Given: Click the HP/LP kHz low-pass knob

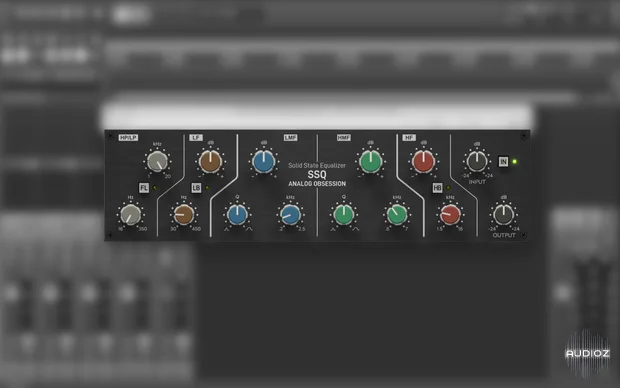Looking at the screenshot, I should pos(157,161).
